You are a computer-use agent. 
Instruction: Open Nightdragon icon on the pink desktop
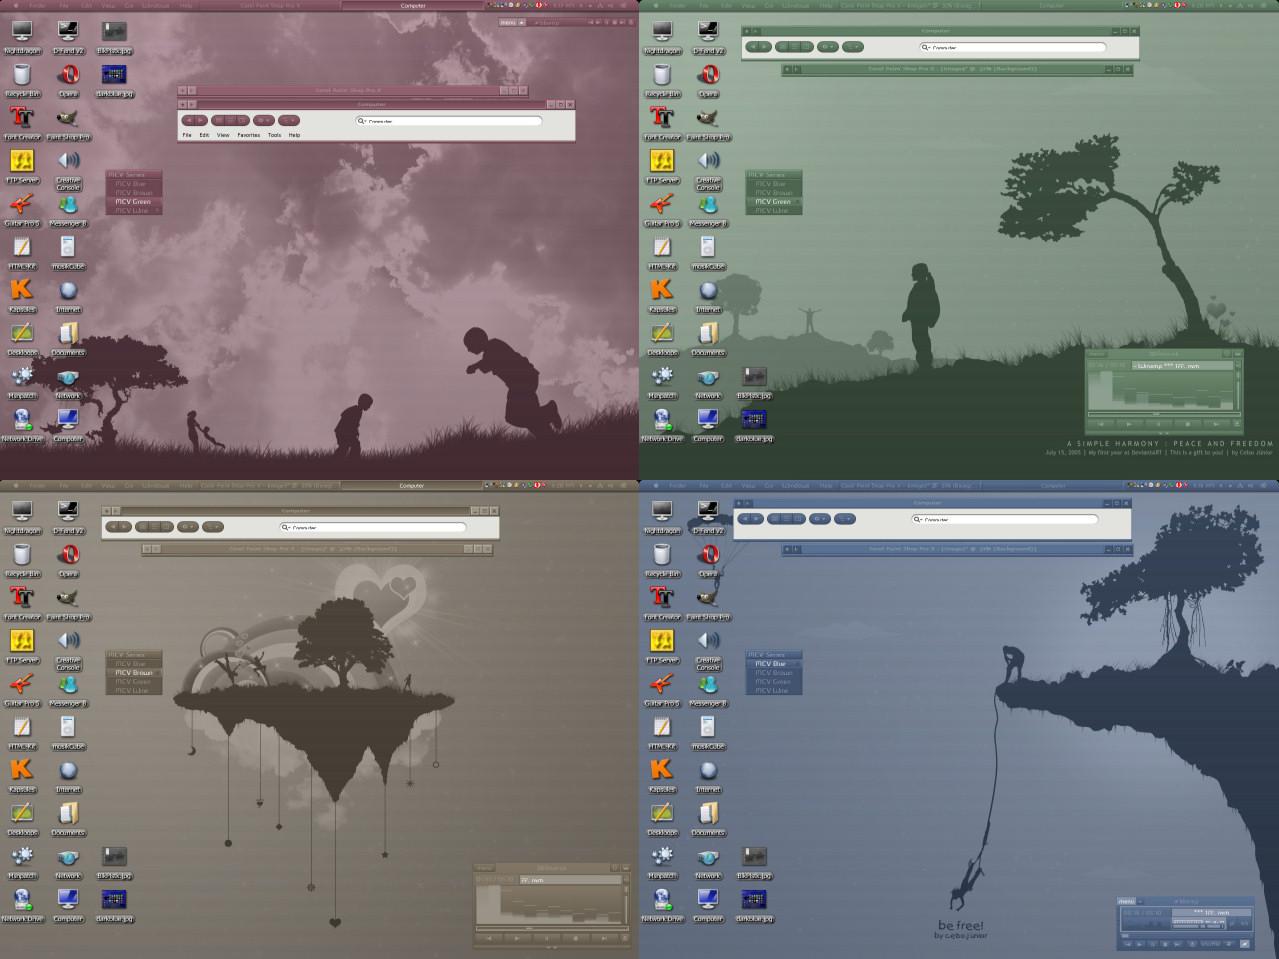click(22, 36)
